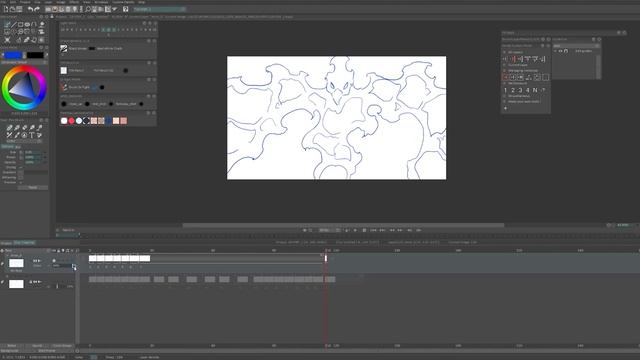This screenshot has height=360, width=640.
Task: Click the third button in the bottom-left button row
Action: [x=62, y=346]
